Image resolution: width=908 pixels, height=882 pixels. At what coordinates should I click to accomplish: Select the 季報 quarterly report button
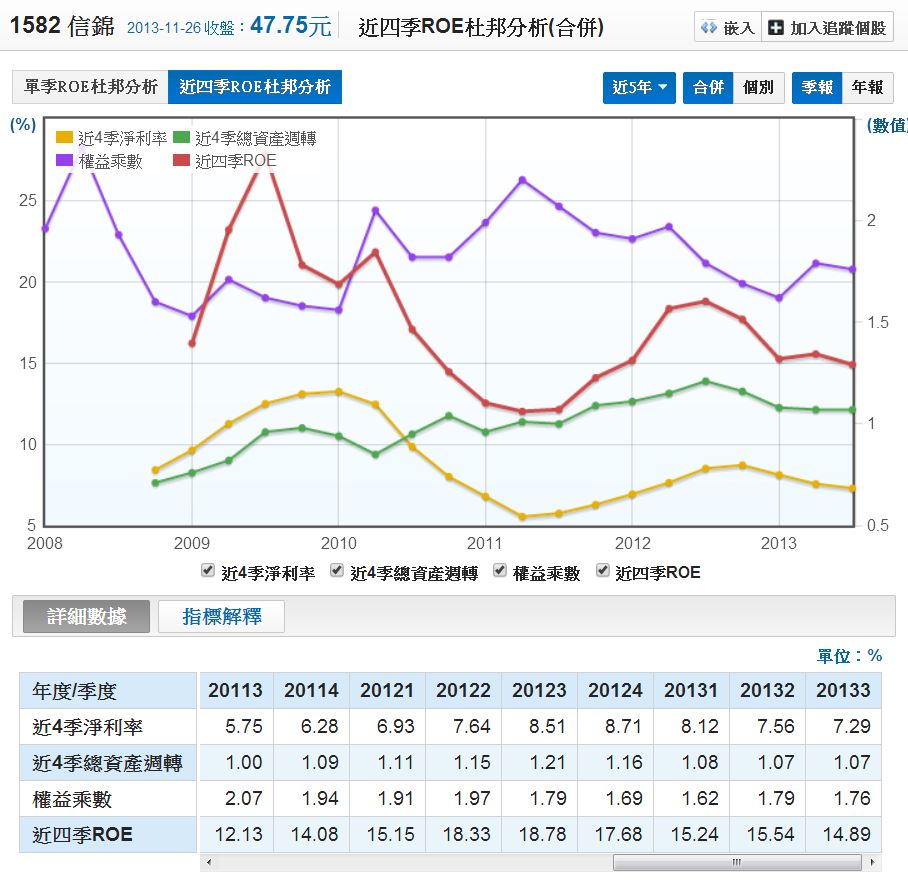click(817, 87)
